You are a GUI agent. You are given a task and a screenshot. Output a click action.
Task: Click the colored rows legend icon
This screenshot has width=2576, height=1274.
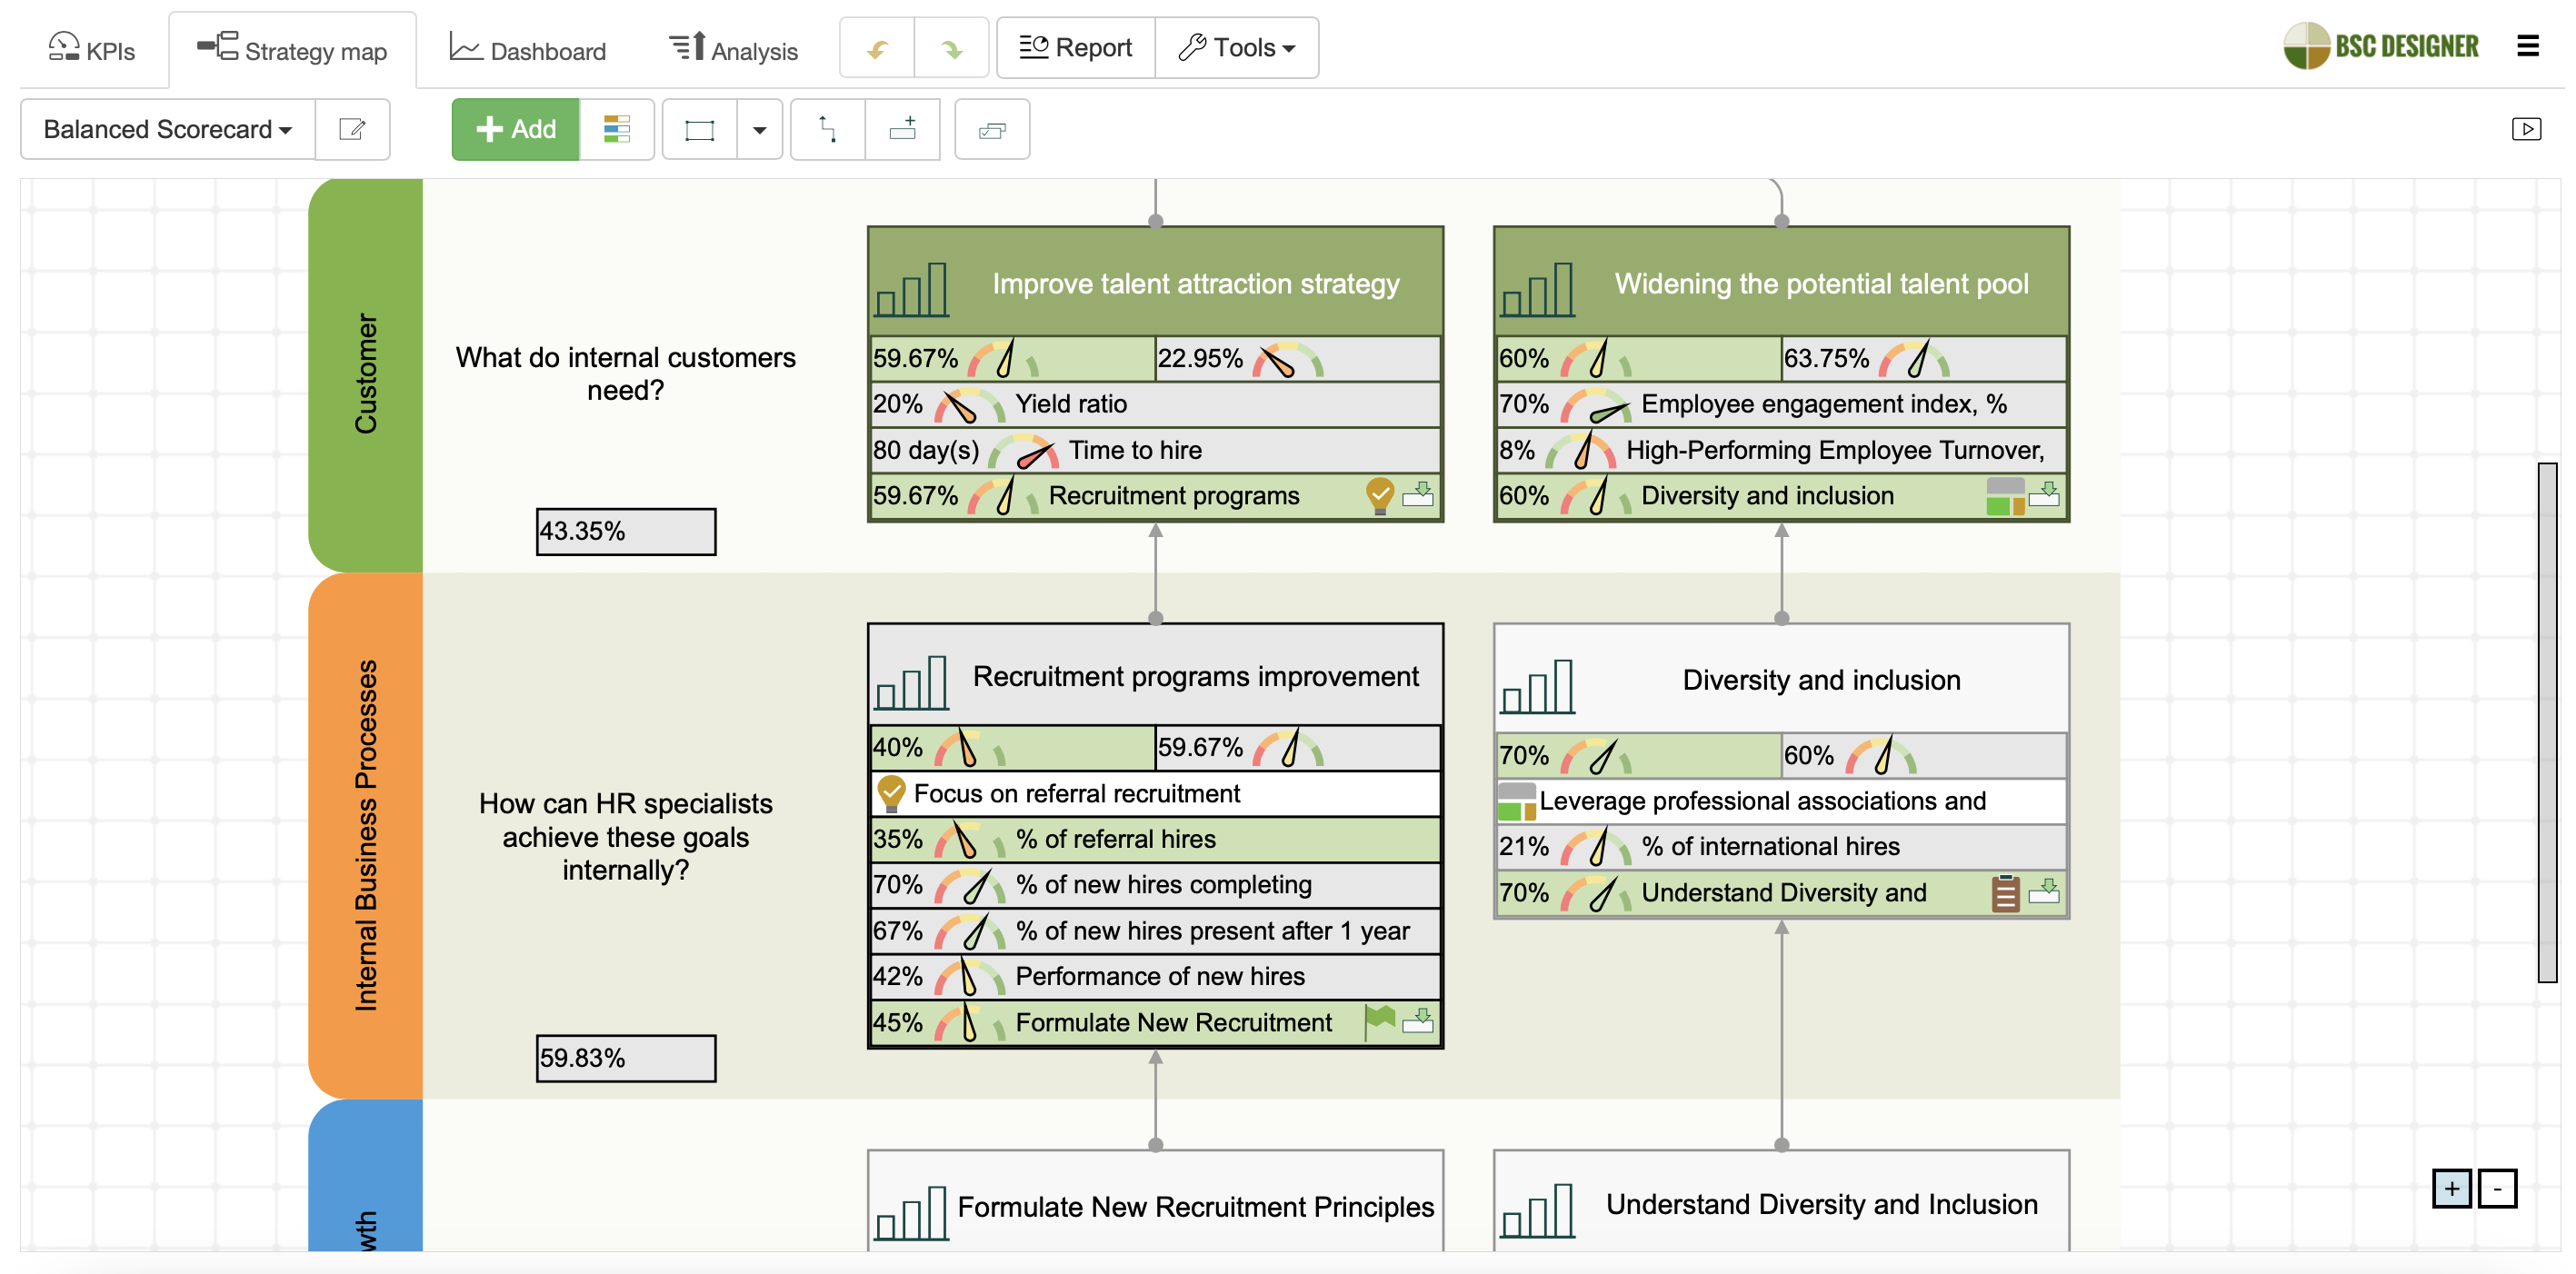pyautogui.click(x=616, y=129)
